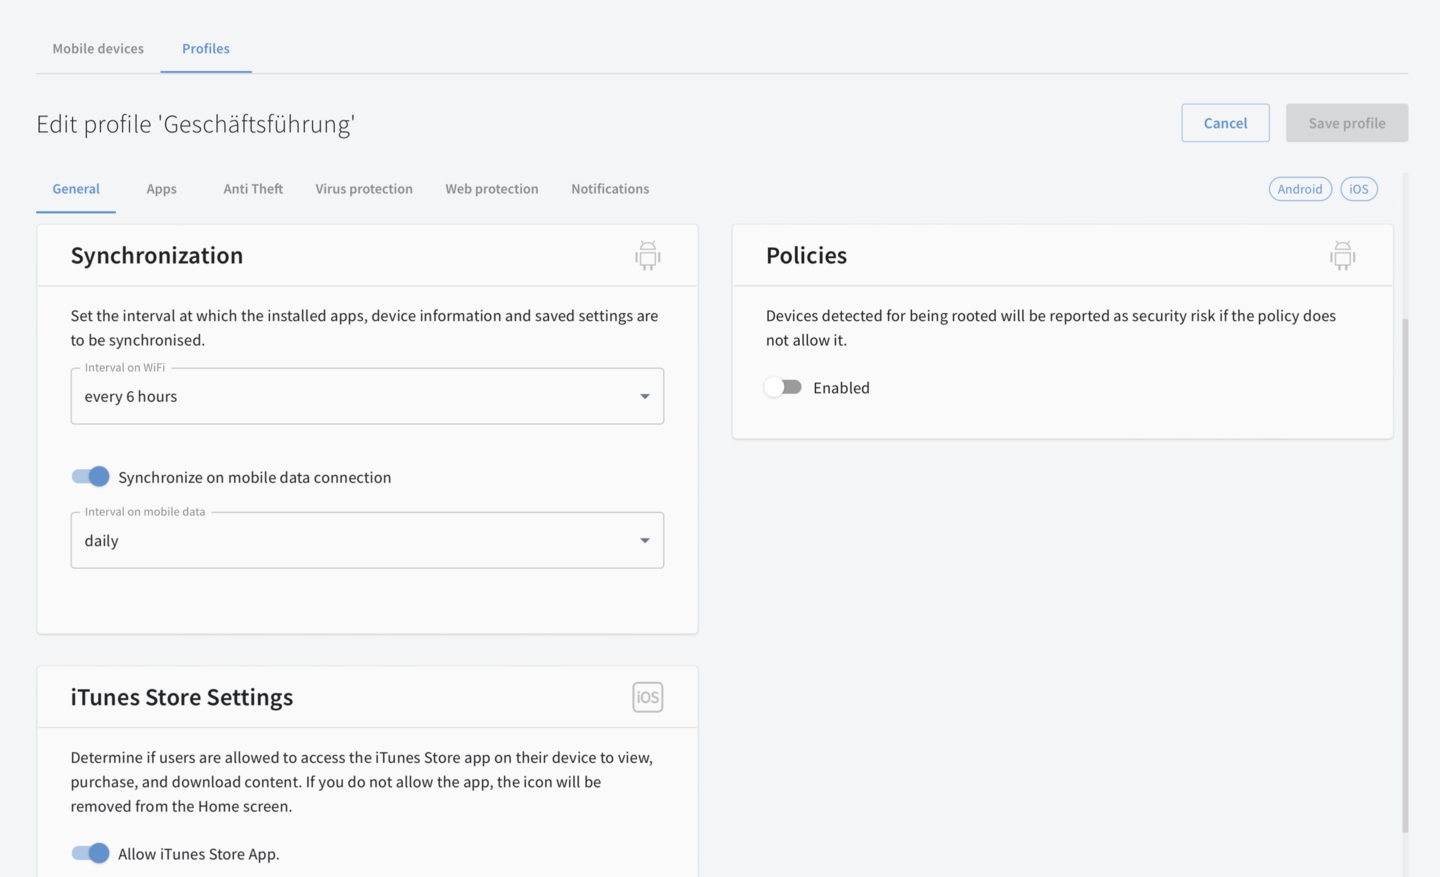Select the Android platform filter chip

point(1299,189)
